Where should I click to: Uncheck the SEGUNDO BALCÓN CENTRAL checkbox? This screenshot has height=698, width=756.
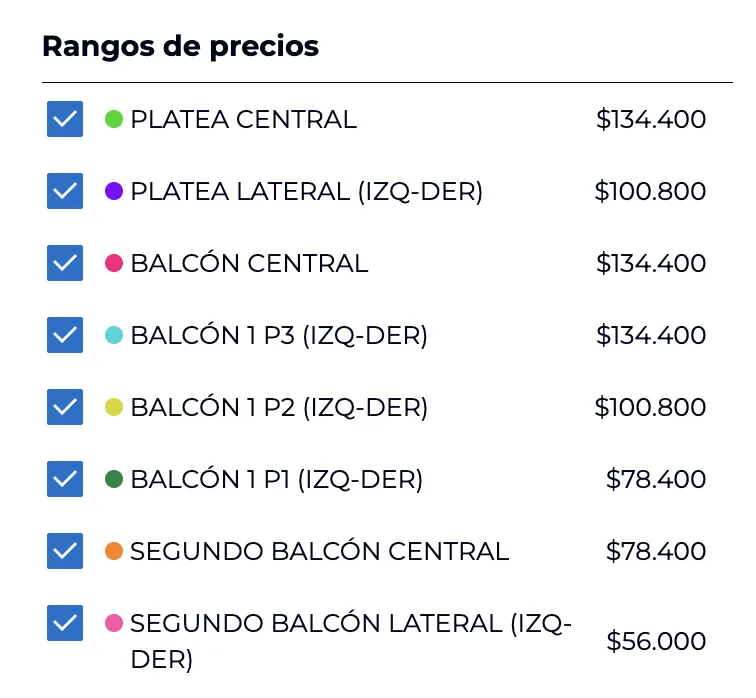(65, 551)
